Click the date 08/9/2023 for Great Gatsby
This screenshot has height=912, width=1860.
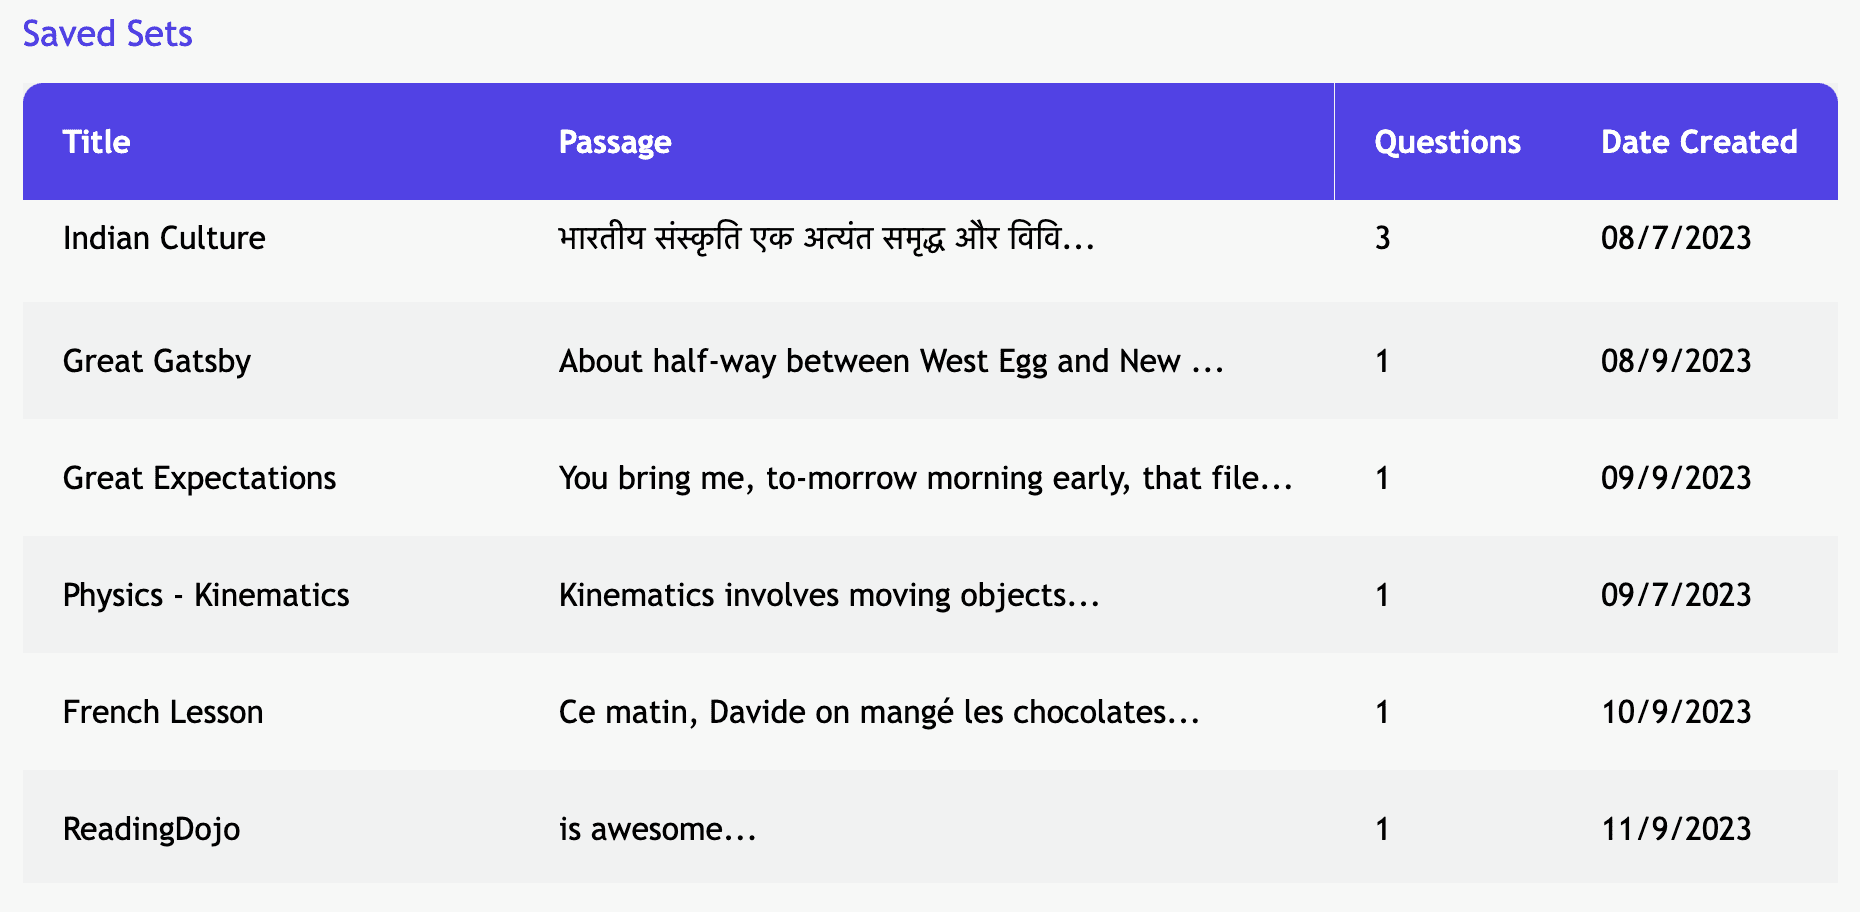[1676, 361]
